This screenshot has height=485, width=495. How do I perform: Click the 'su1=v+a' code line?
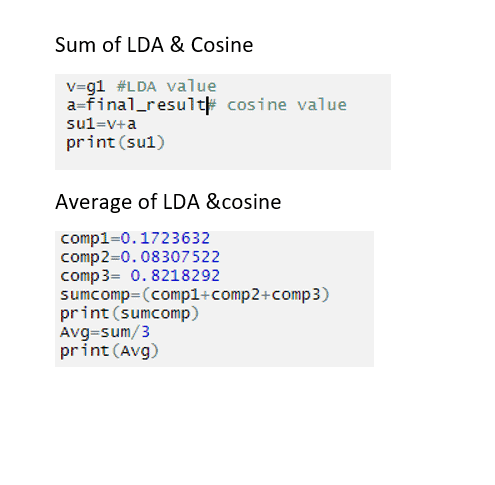(101, 124)
